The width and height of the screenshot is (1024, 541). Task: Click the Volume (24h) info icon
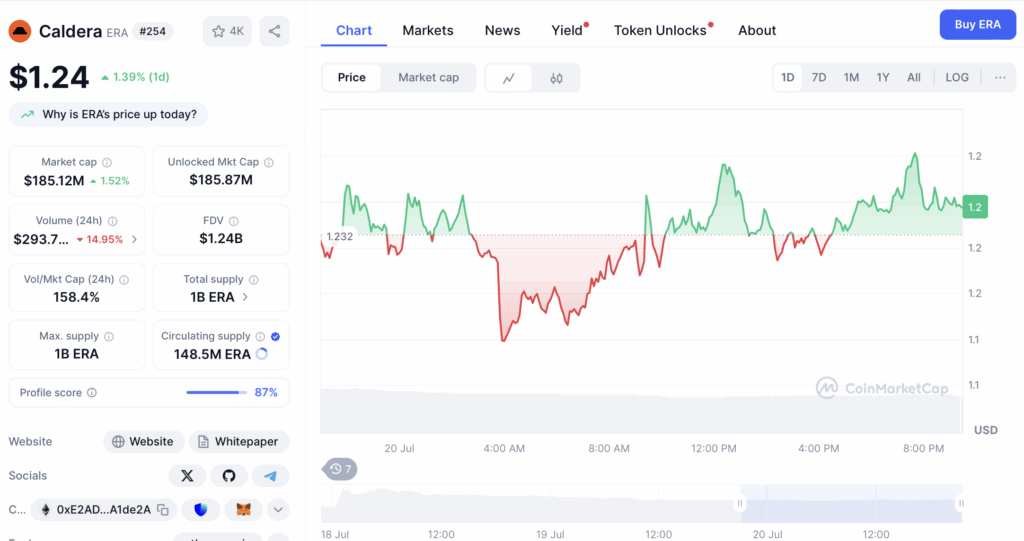pyautogui.click(x=112, y=221)
